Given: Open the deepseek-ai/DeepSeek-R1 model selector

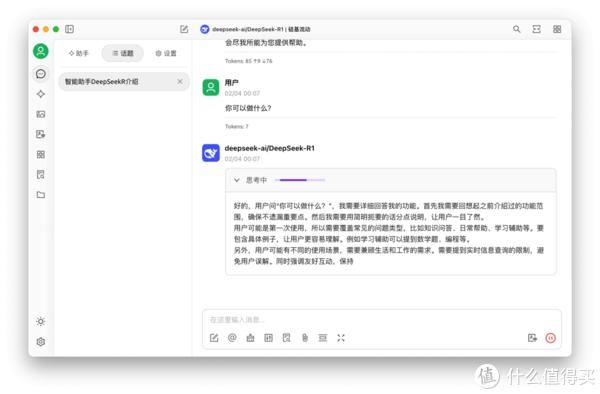Looking at the screenshot, I should (x=255, y=29).
